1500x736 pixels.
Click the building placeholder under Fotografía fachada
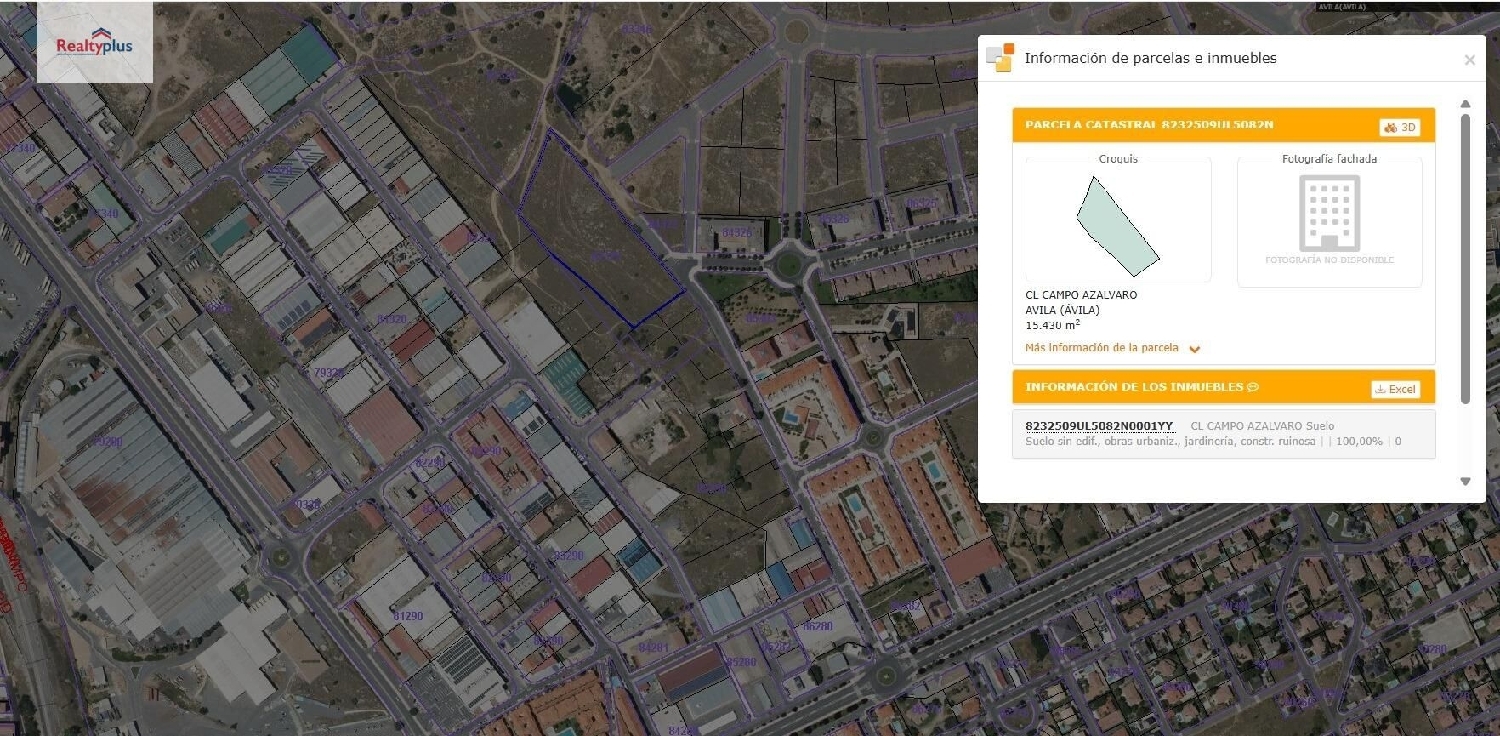point(1329,213)
